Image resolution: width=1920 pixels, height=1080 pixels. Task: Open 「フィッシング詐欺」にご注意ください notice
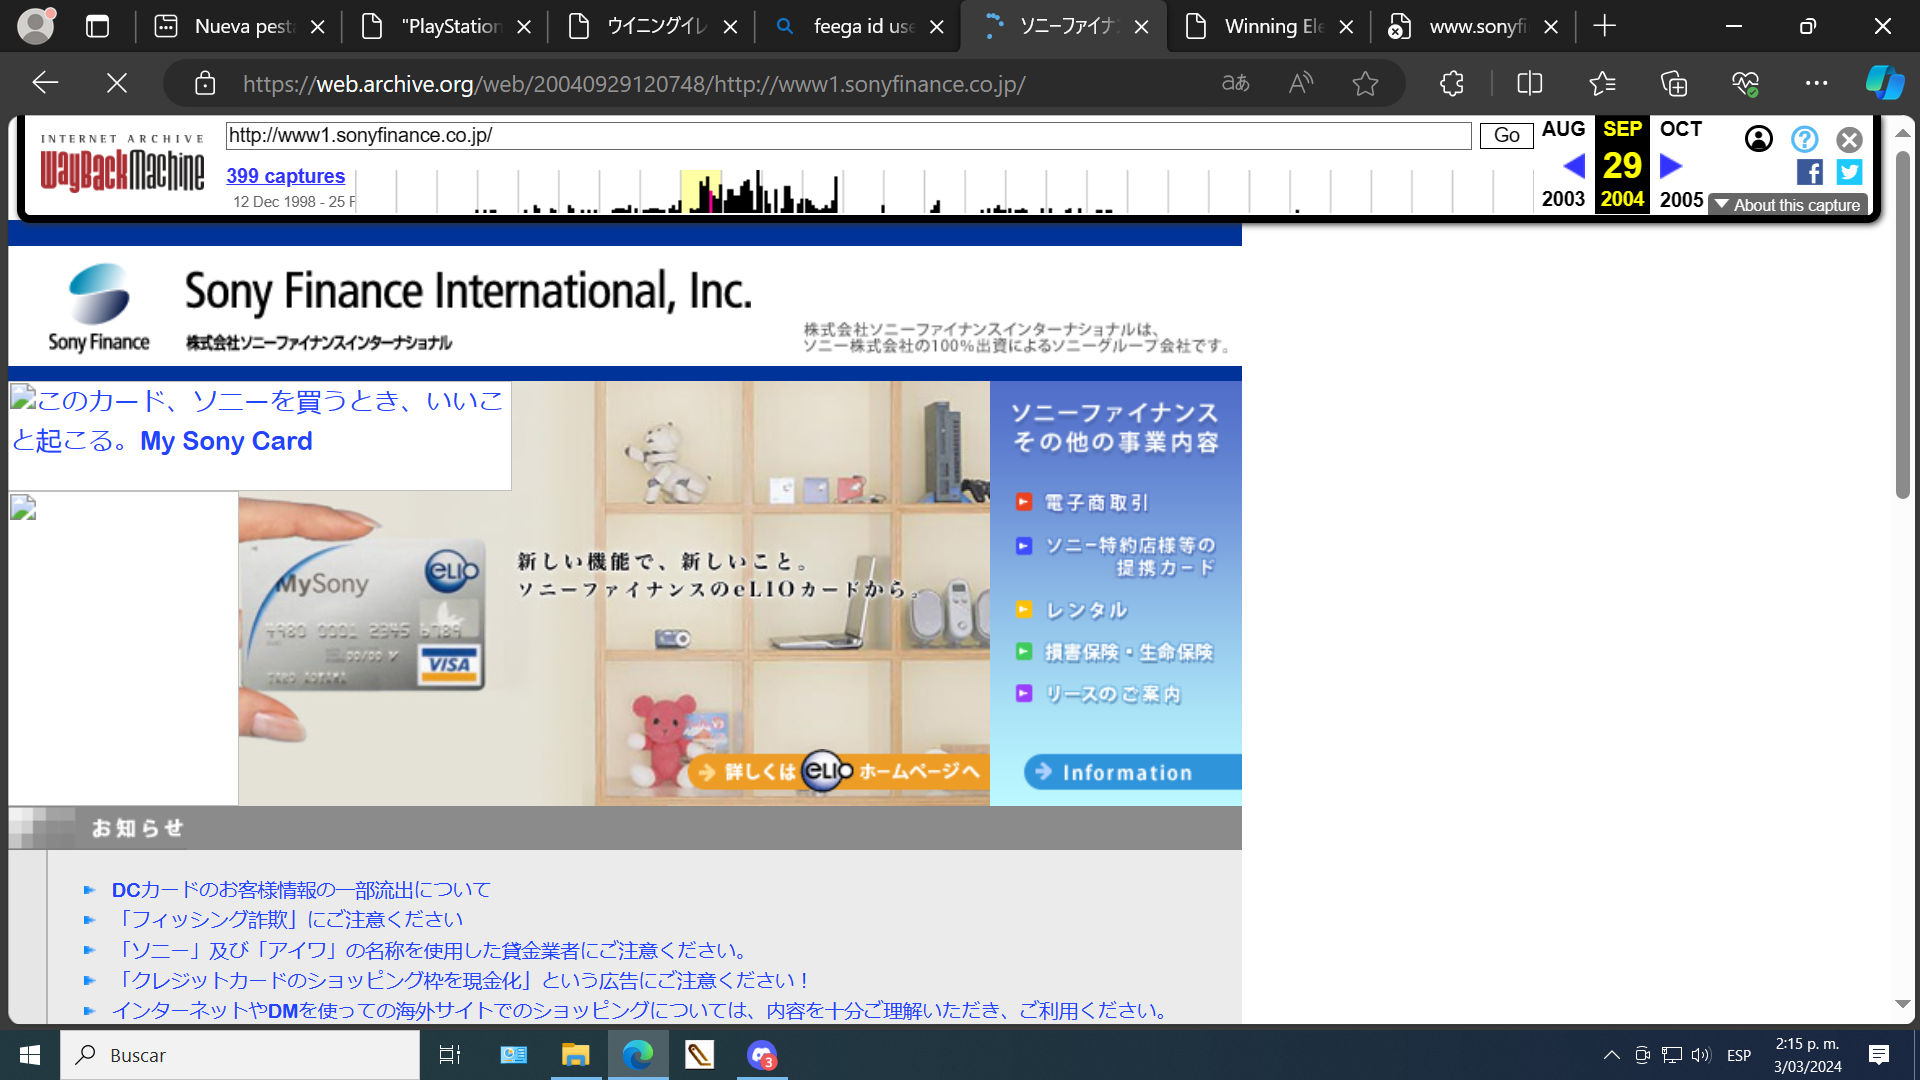tap(287, 919)
